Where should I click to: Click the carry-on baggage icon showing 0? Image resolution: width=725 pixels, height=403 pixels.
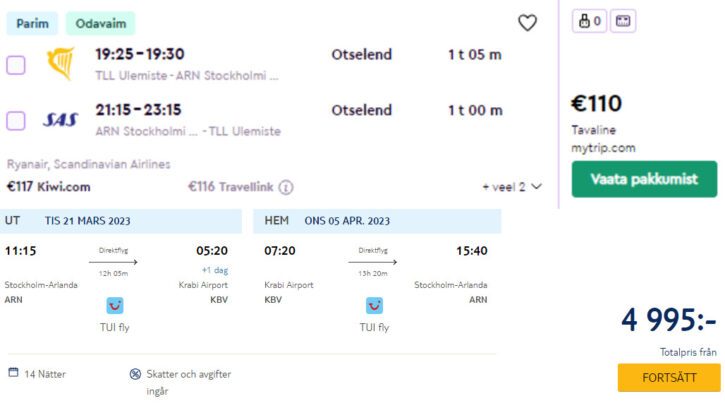click(589, 21)
